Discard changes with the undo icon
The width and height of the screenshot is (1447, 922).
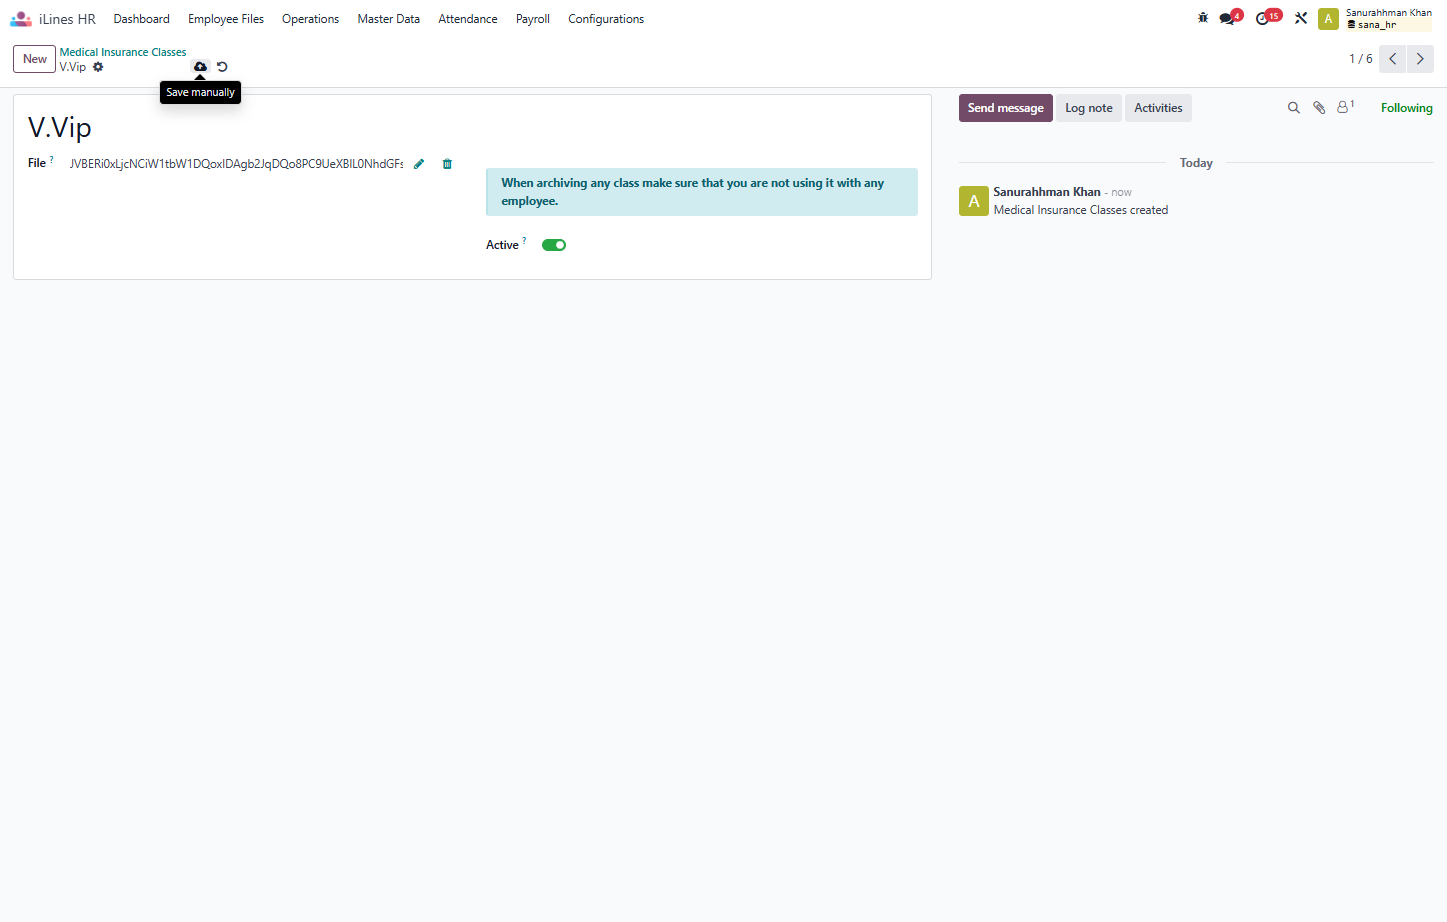pos(222,67)
